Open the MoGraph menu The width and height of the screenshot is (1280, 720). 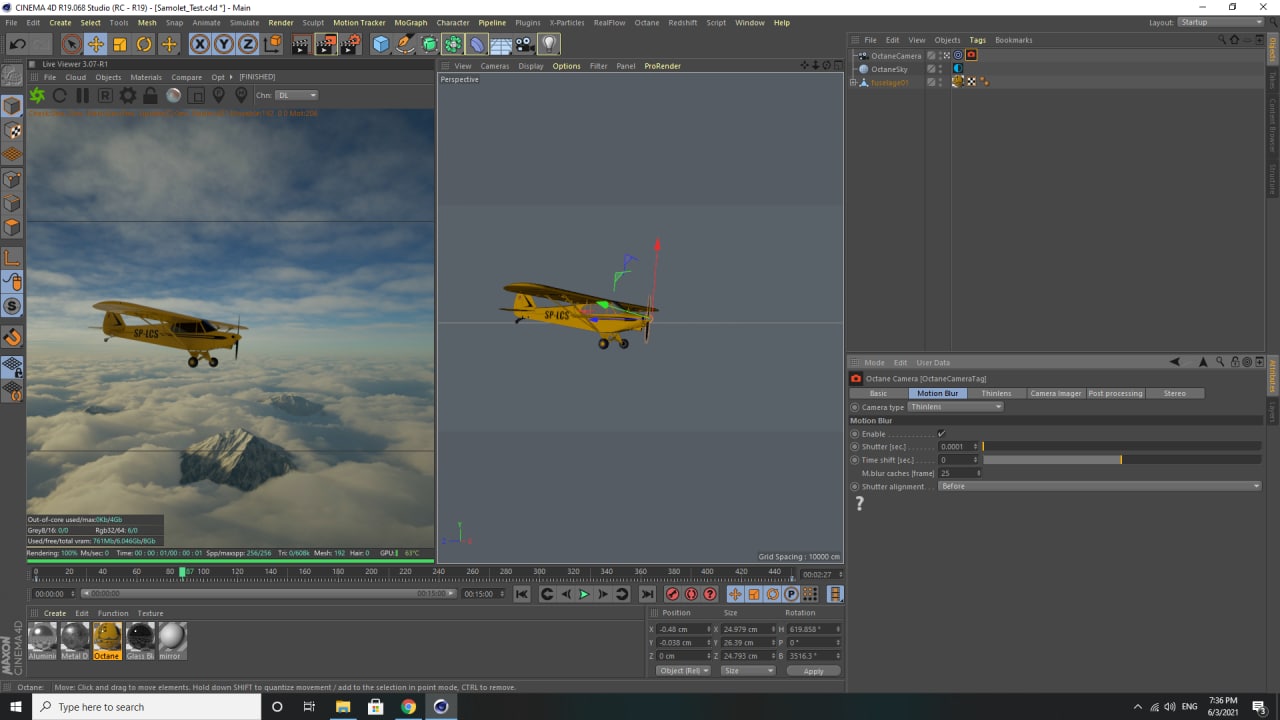[x=411, y=22]
